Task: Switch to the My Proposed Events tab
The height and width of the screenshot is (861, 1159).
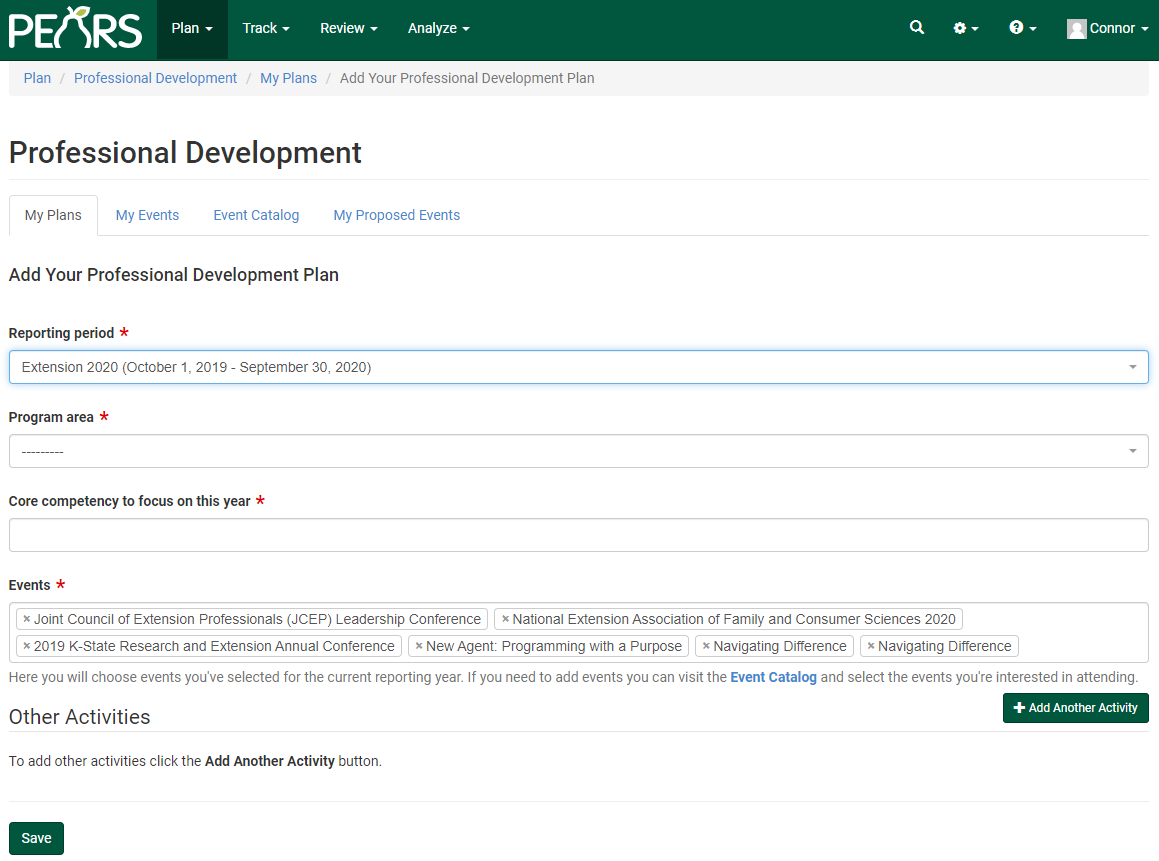Action: pyautogui.click(x=396, y=215)
